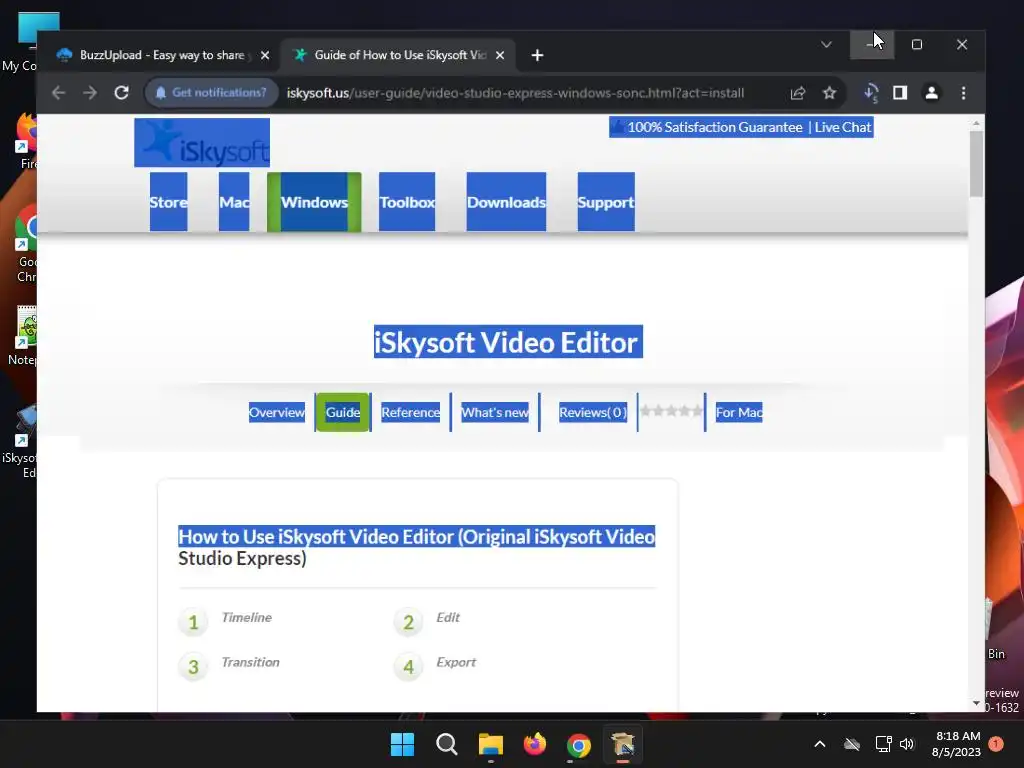Switch to the BuzzUpload tab
The width and height of the screenshot is (1024, 768).
coord(162,56)
